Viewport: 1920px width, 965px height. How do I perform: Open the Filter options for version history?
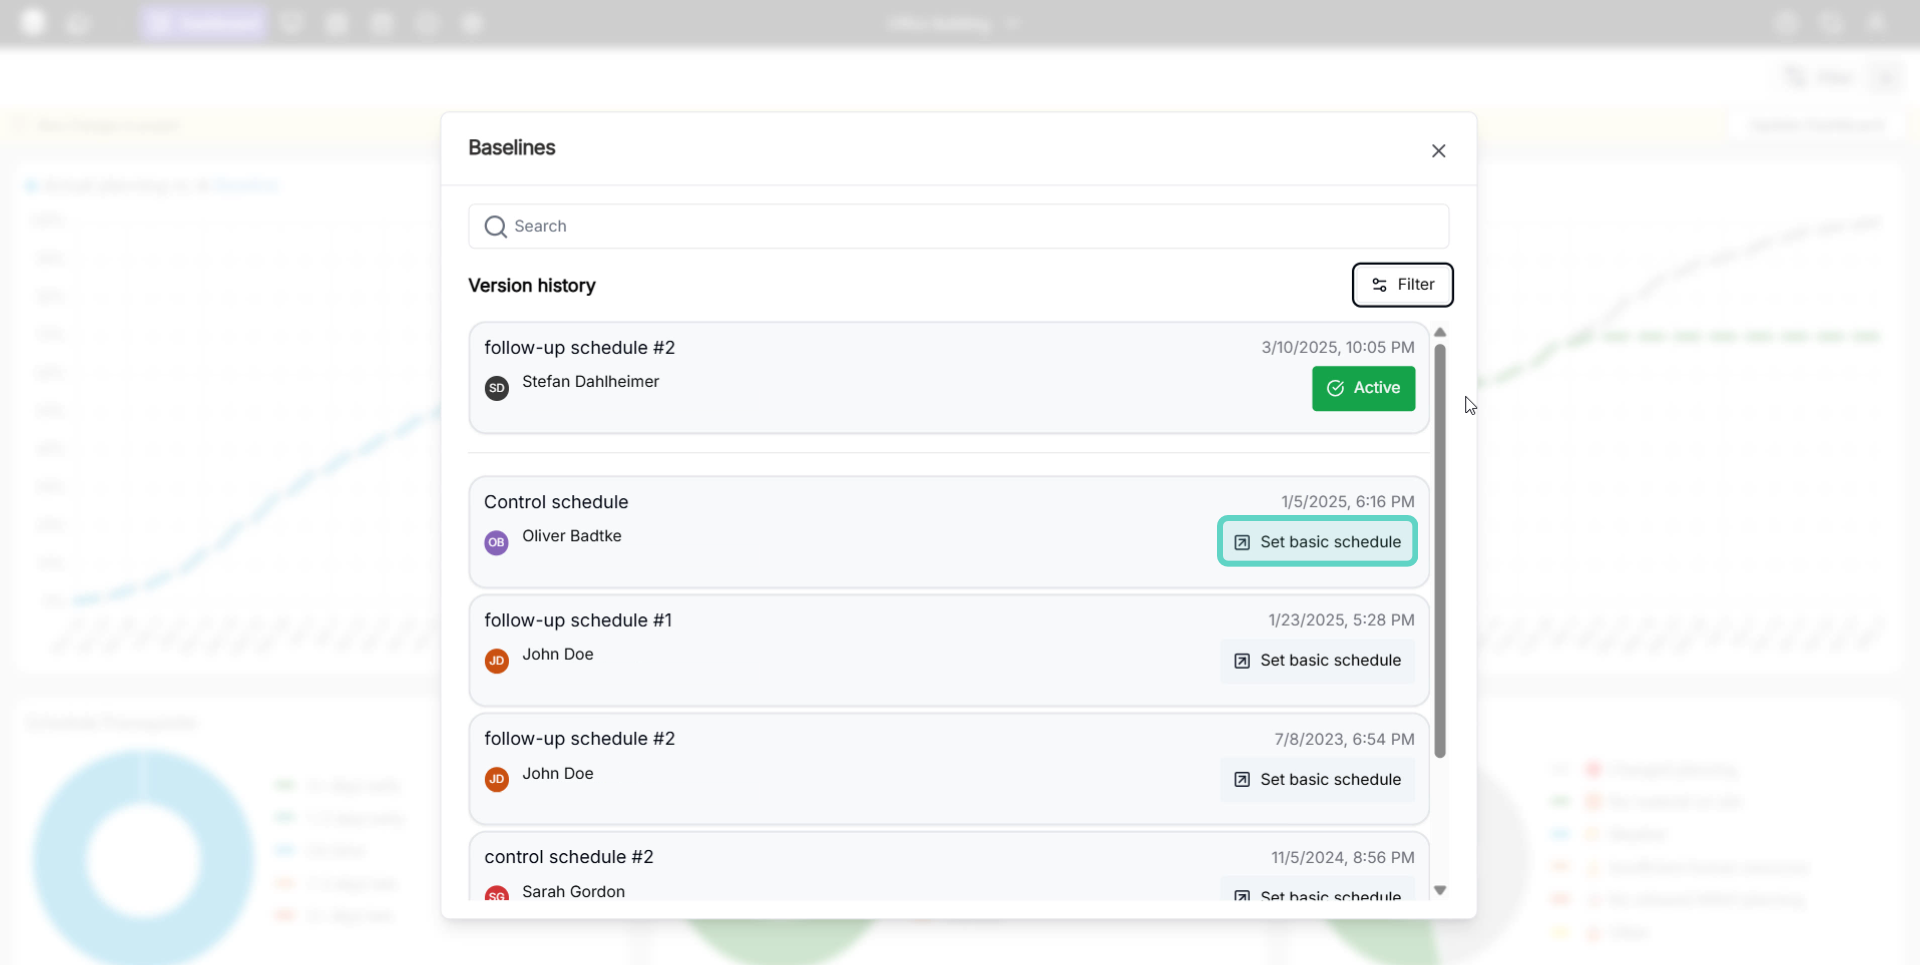(1402, 285)
